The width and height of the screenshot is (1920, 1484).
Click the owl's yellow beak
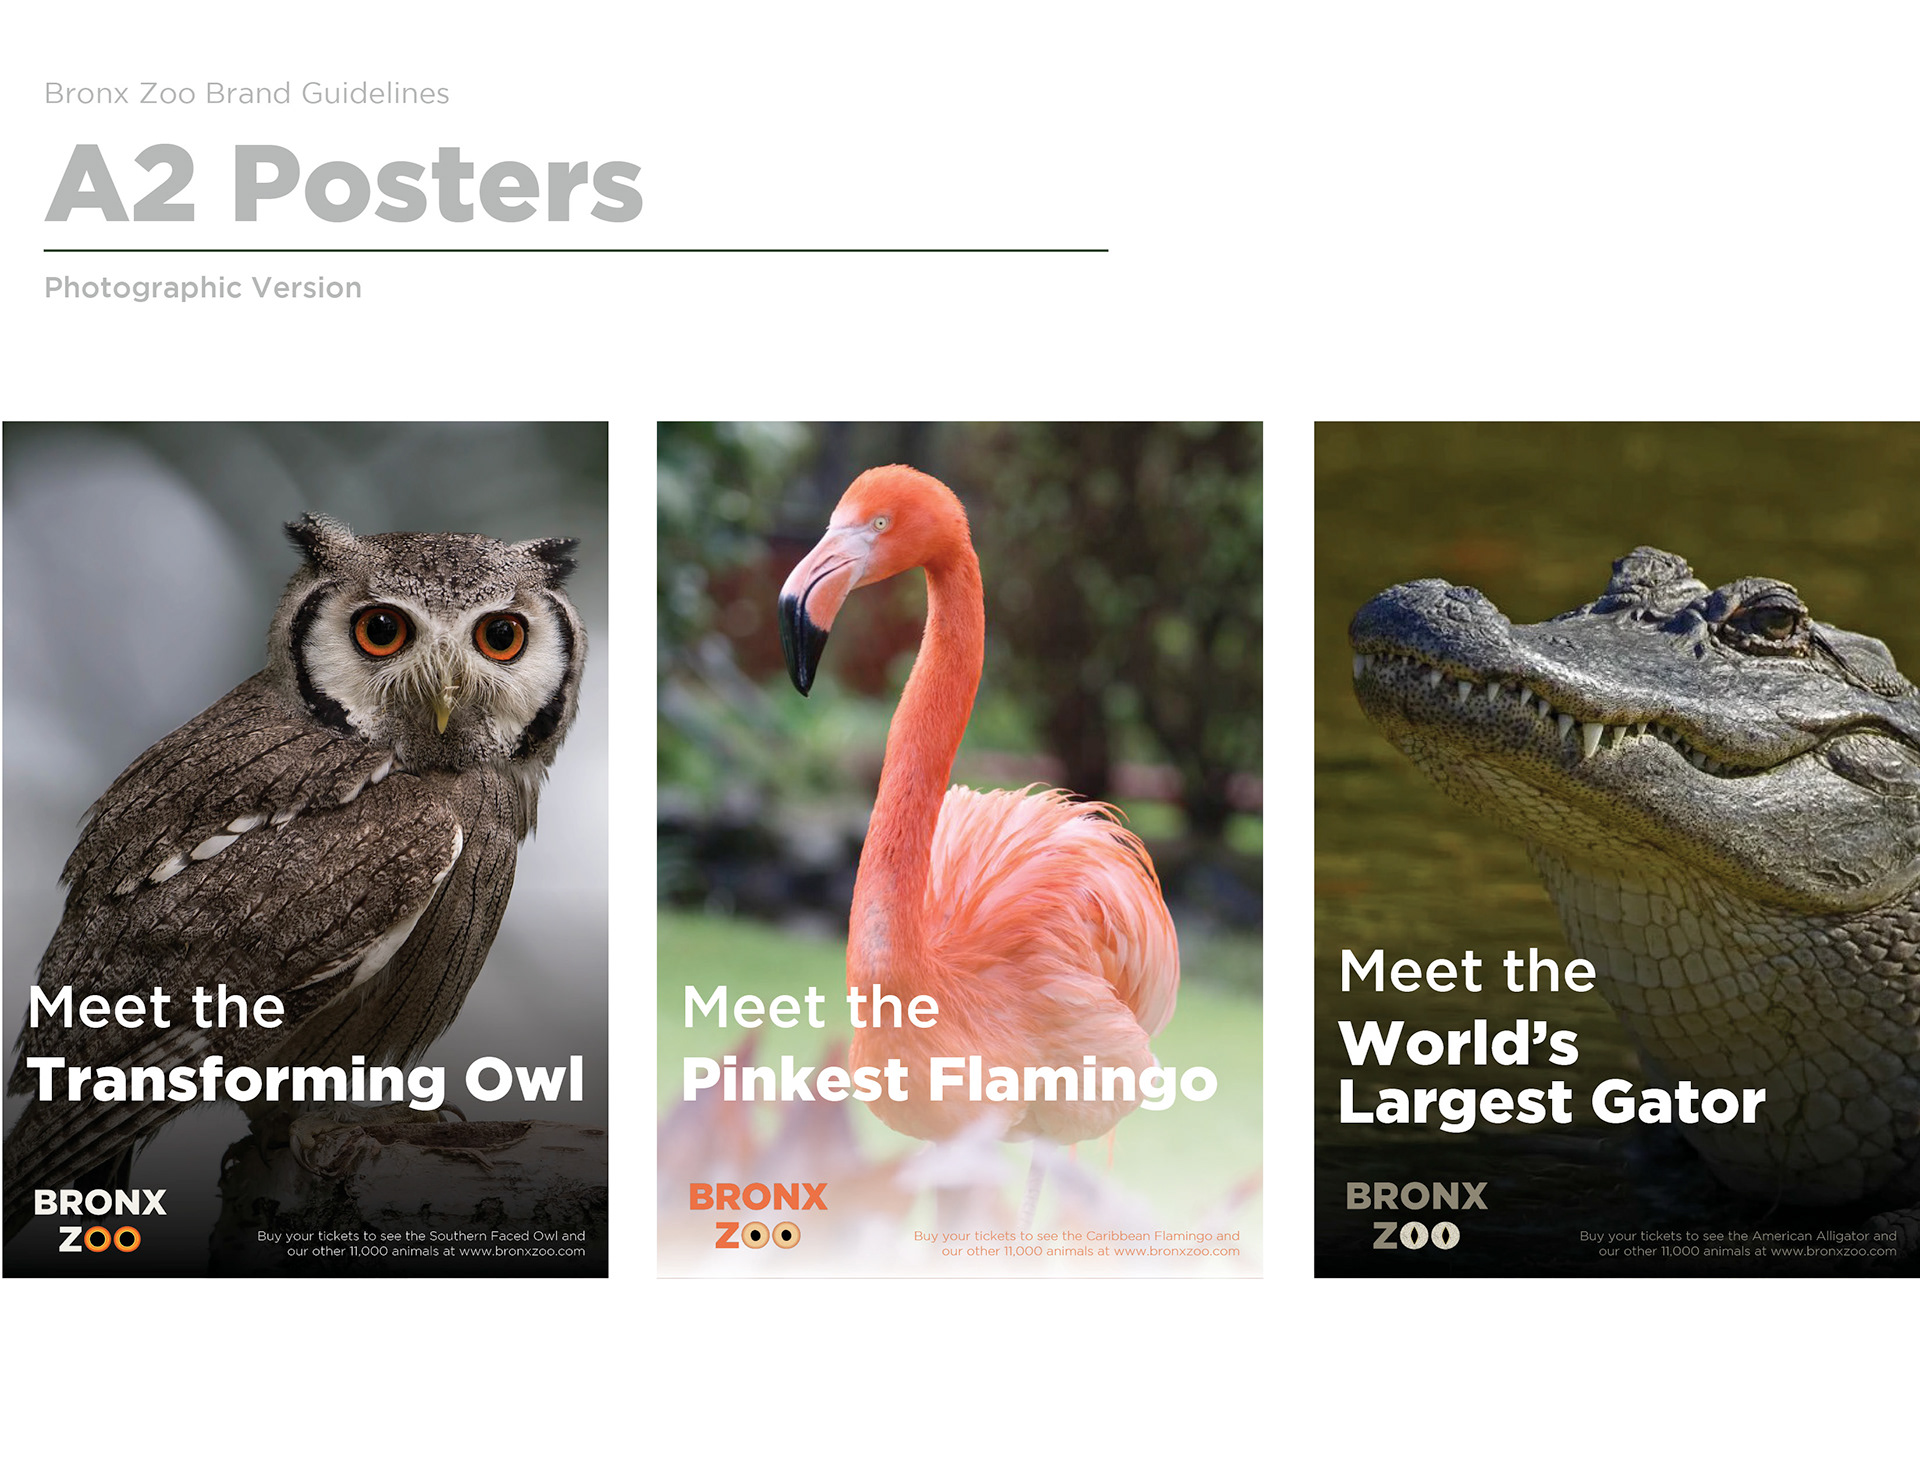click(441, 708)
